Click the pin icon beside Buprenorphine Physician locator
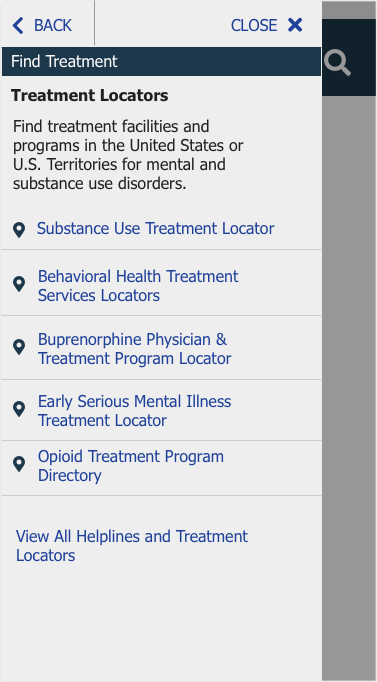 (19, 347)
